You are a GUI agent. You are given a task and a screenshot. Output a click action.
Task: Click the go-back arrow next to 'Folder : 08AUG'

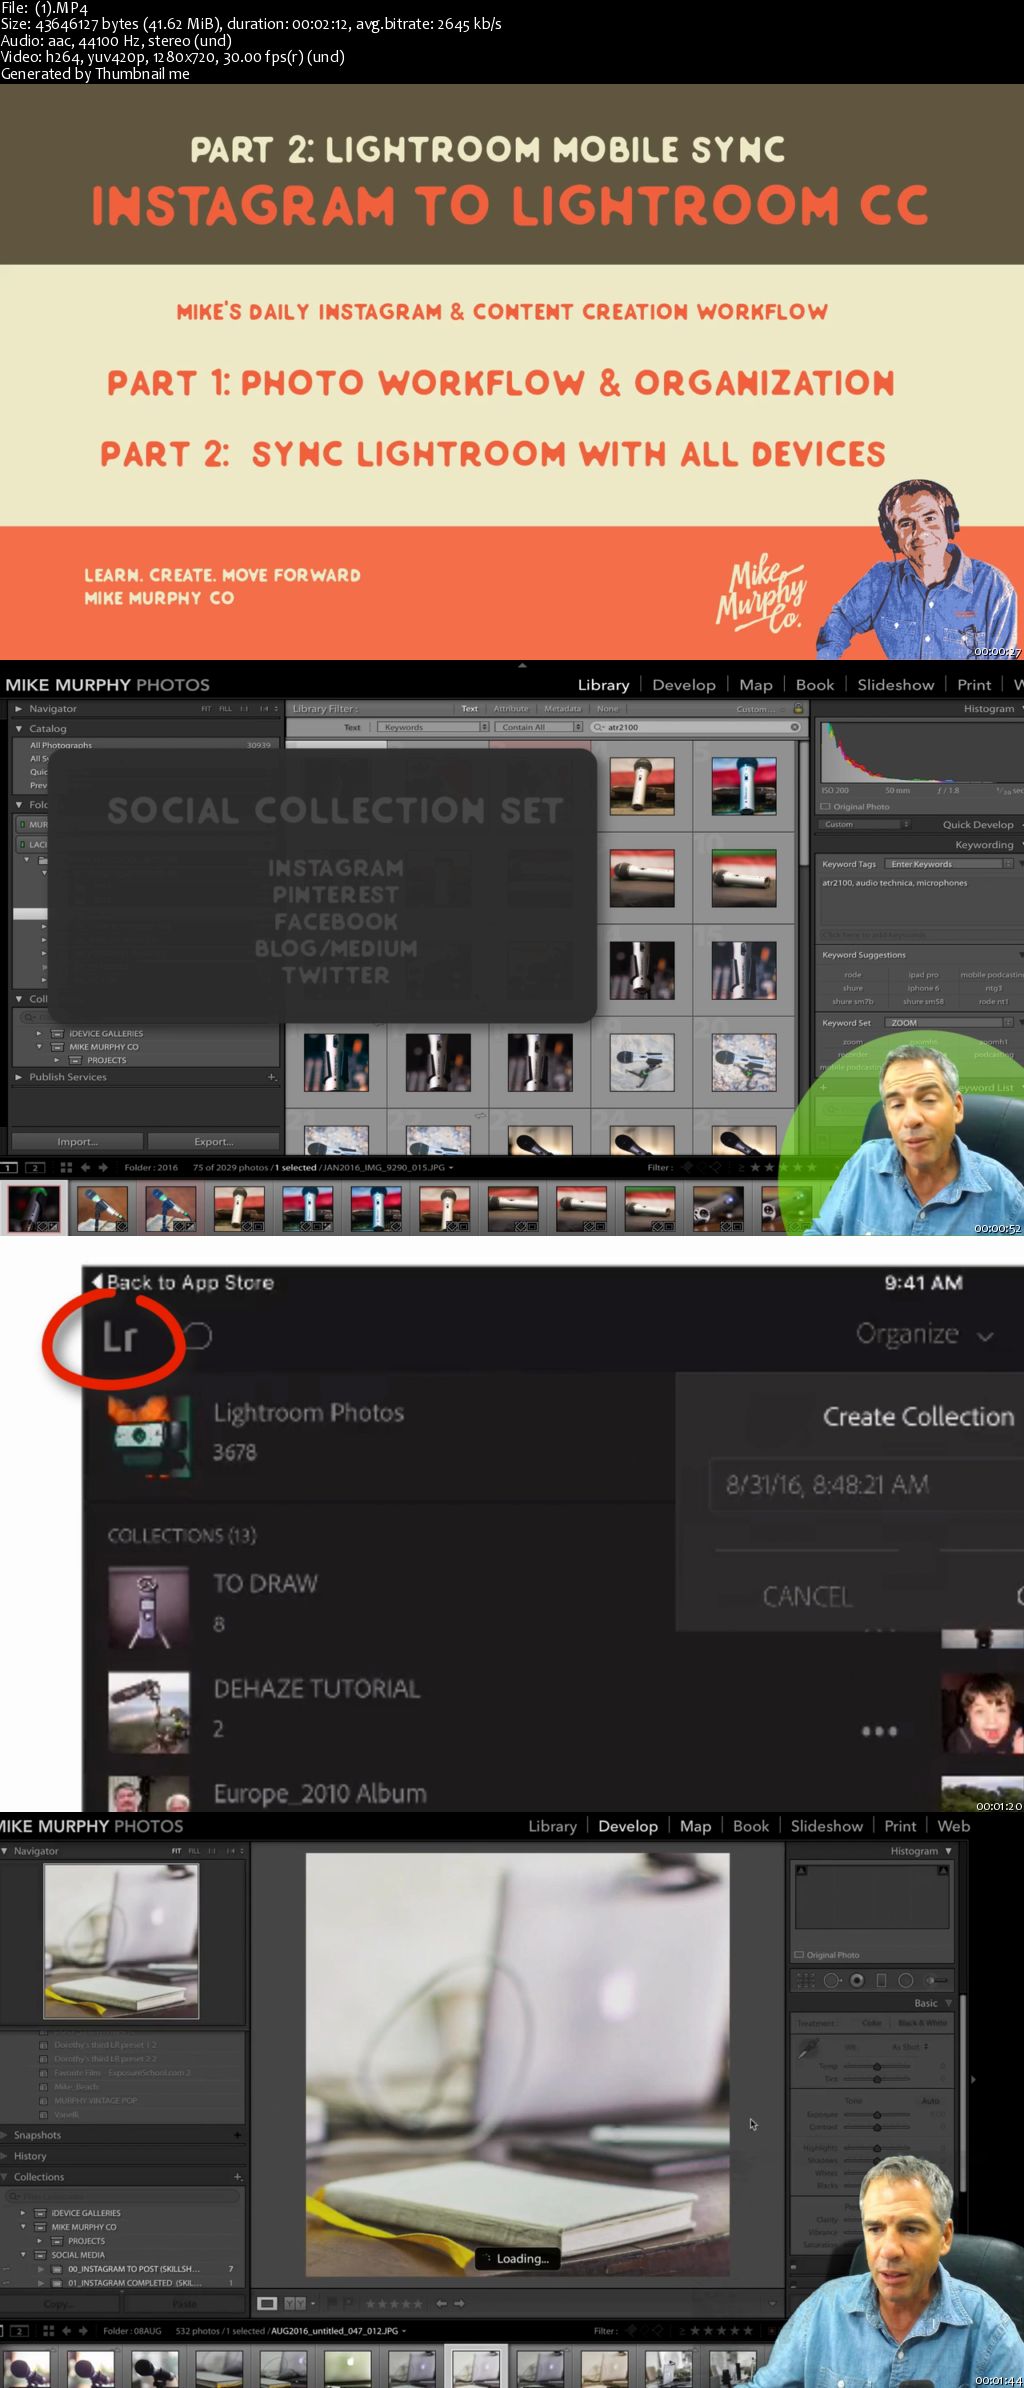coord(66,2330)
